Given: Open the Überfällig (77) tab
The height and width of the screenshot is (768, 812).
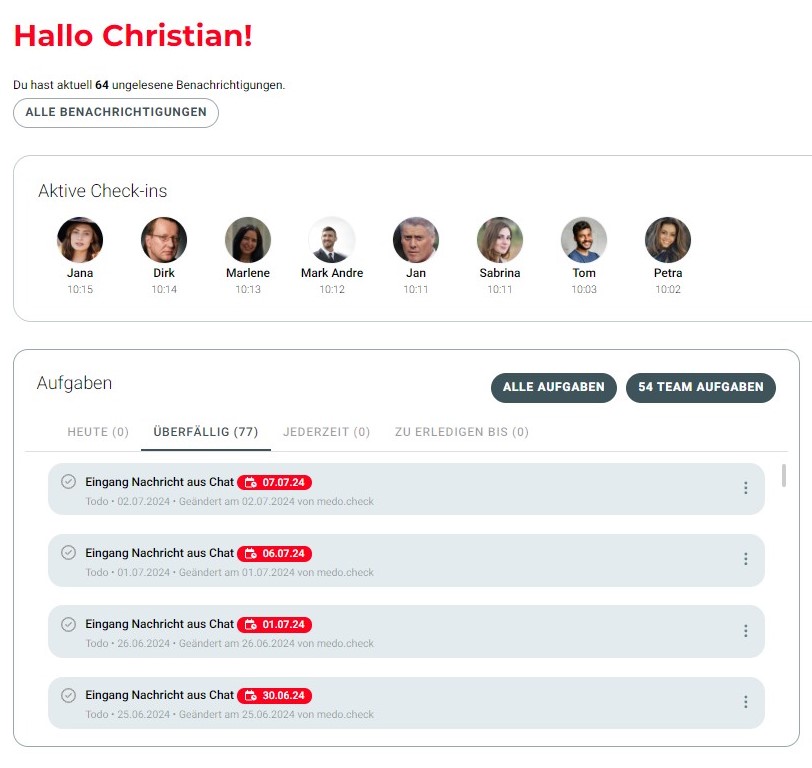Looking at the screenshot, I should 206,432.
